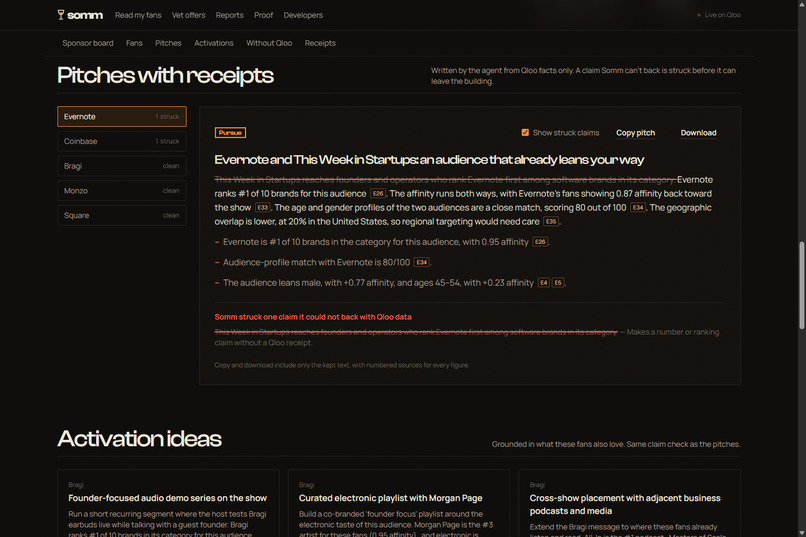Click the Download button
The width and height of the screenshot is (806, 537).
click(x=698, y=133)
